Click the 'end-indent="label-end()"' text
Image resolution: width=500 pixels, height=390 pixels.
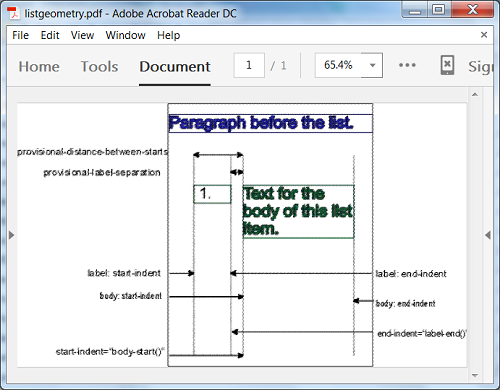coord(422,333)
